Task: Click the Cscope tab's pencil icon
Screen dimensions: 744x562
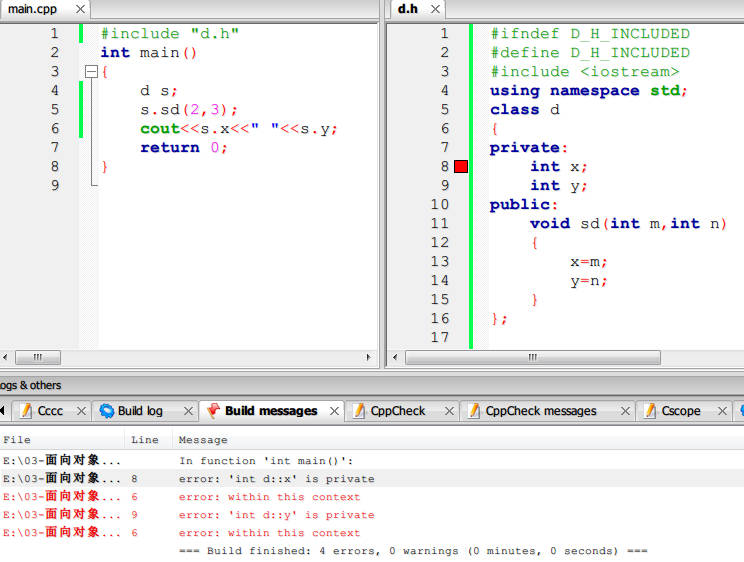Action: (x=648, y=411)
